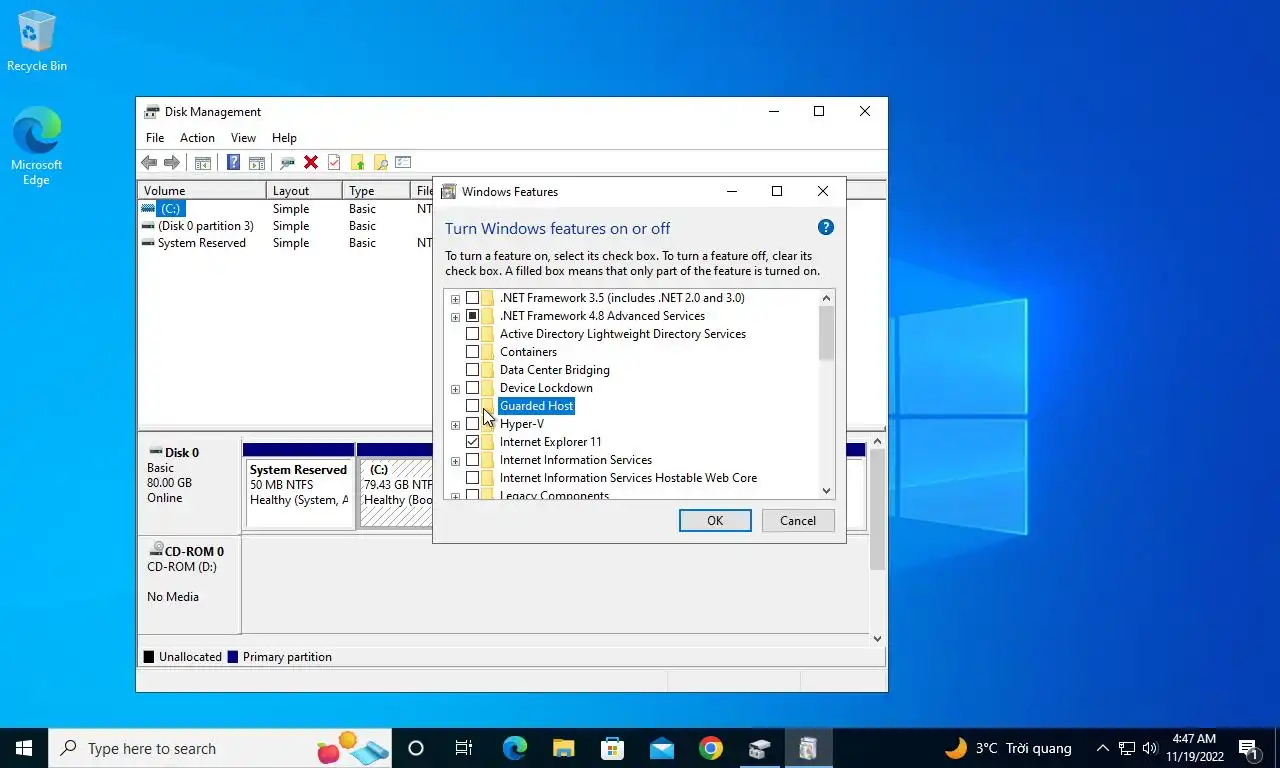Expand the Internet Information Services node
Screen dimensions: 1280x768
point(455,461)
